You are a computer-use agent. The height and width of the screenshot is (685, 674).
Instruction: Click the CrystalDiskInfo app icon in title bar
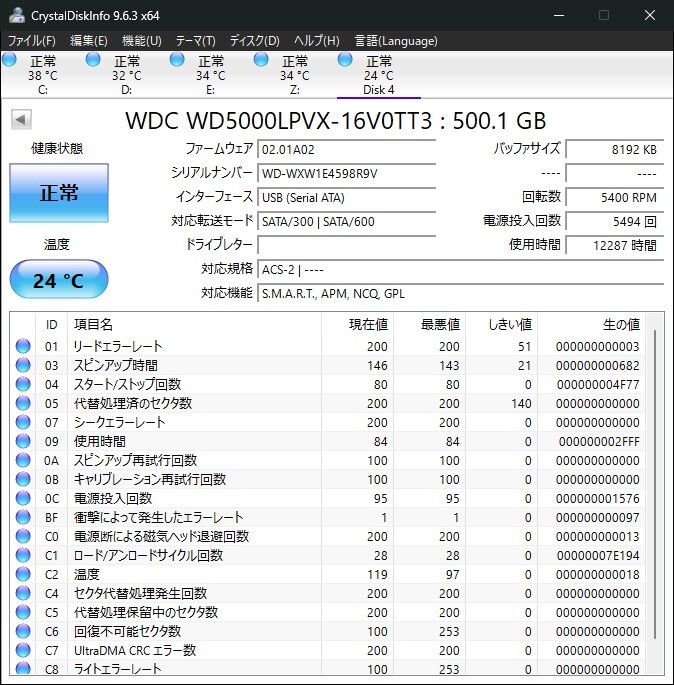[17, 15]
